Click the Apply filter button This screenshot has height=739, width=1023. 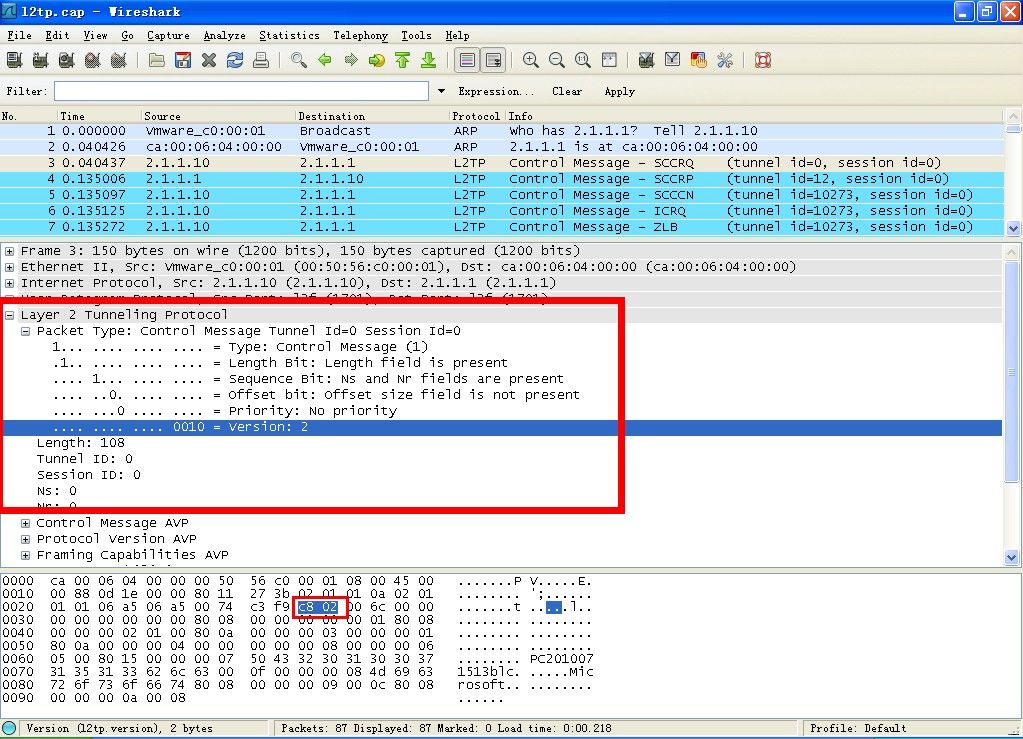(619, 91)
